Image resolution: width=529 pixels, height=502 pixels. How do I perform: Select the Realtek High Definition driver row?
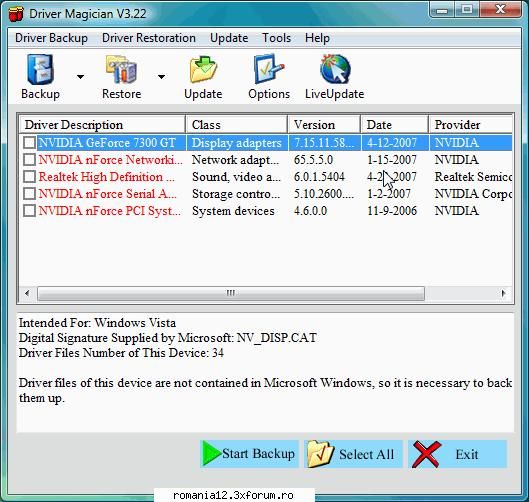tap(266, 176)
